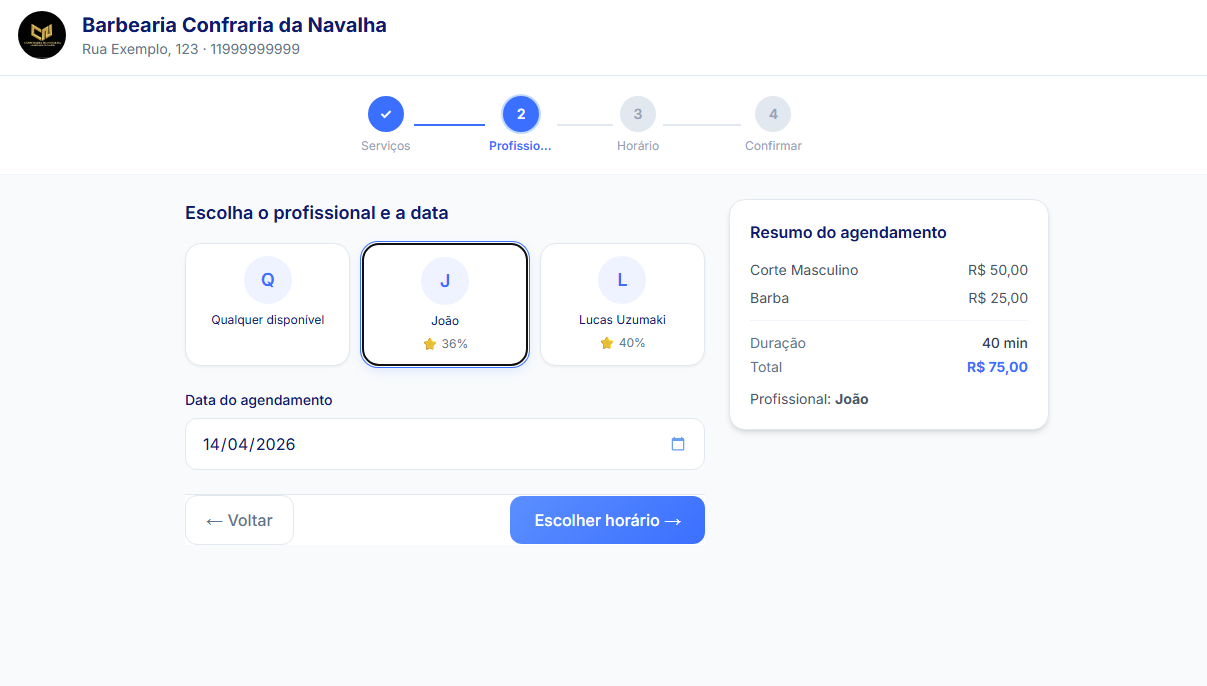Click the Barba summary line
Image resolution: width=1207 pixels, height=686 pixels.
click(x=889, y=298)
